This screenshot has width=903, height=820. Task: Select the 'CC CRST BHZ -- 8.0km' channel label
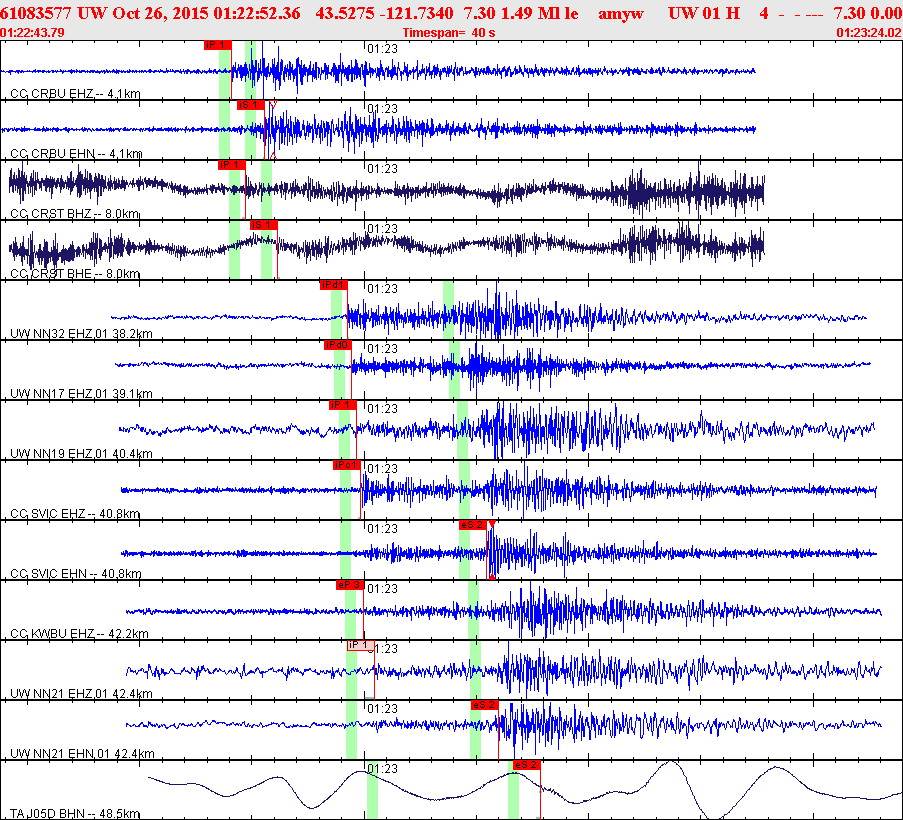tap(74, 214)
